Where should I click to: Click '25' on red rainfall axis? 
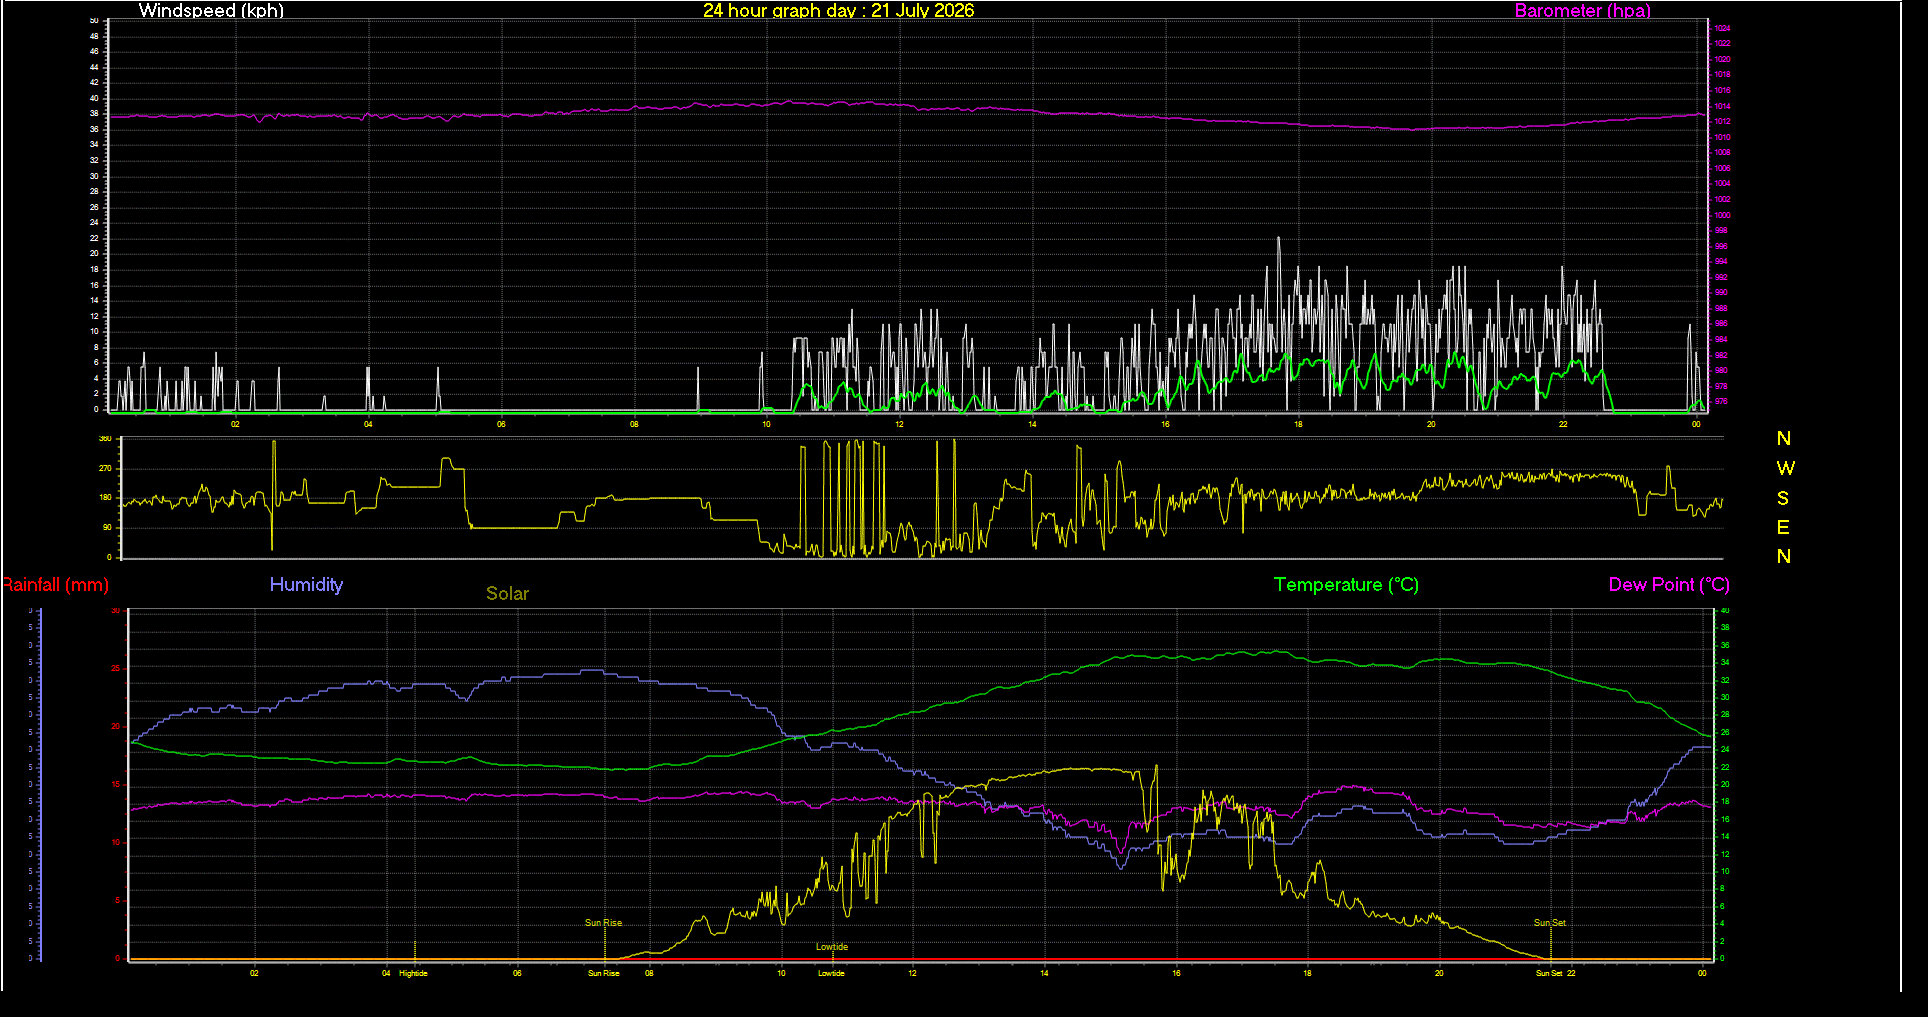point(116,669)
